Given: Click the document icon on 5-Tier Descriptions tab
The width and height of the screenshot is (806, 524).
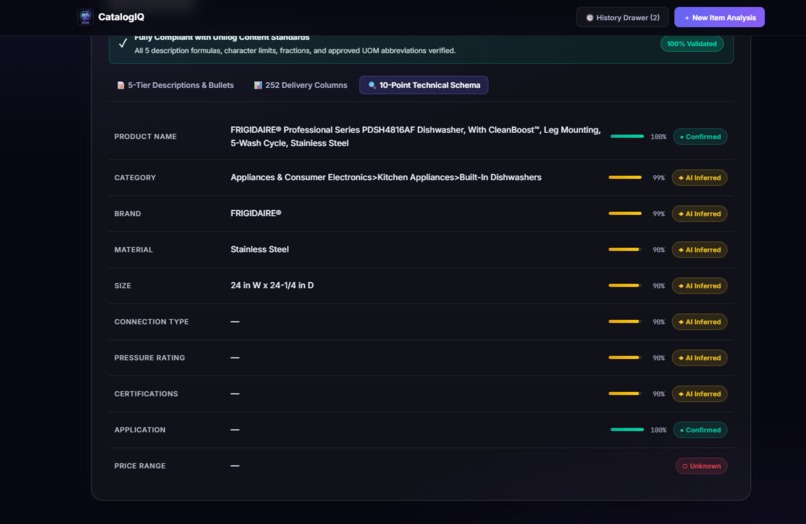Looking at the screenshot, I should 121,85.
